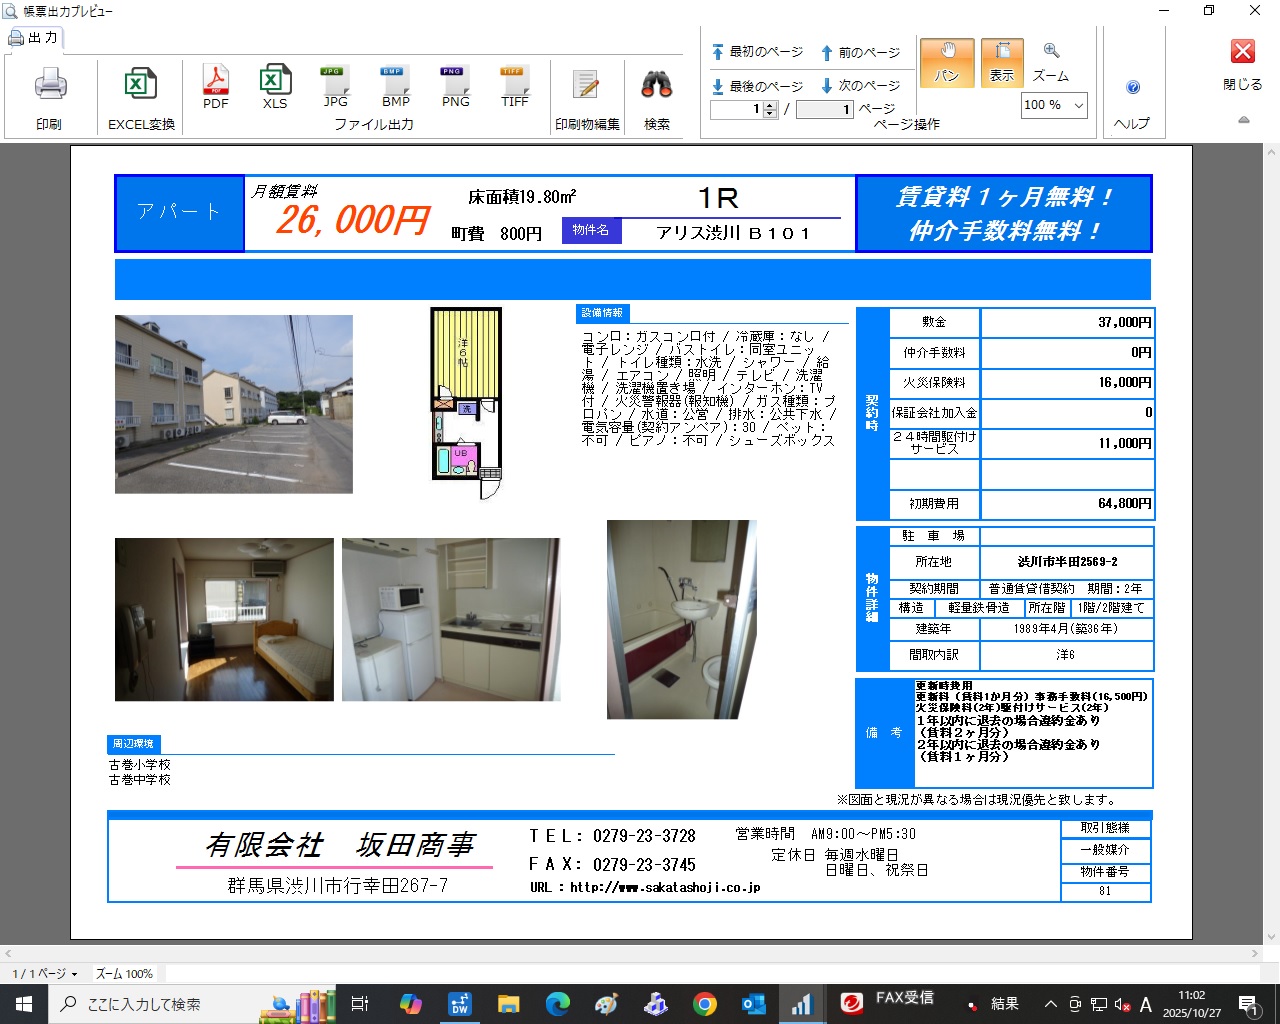Click the 印刷 print icon

pos(50,86)
